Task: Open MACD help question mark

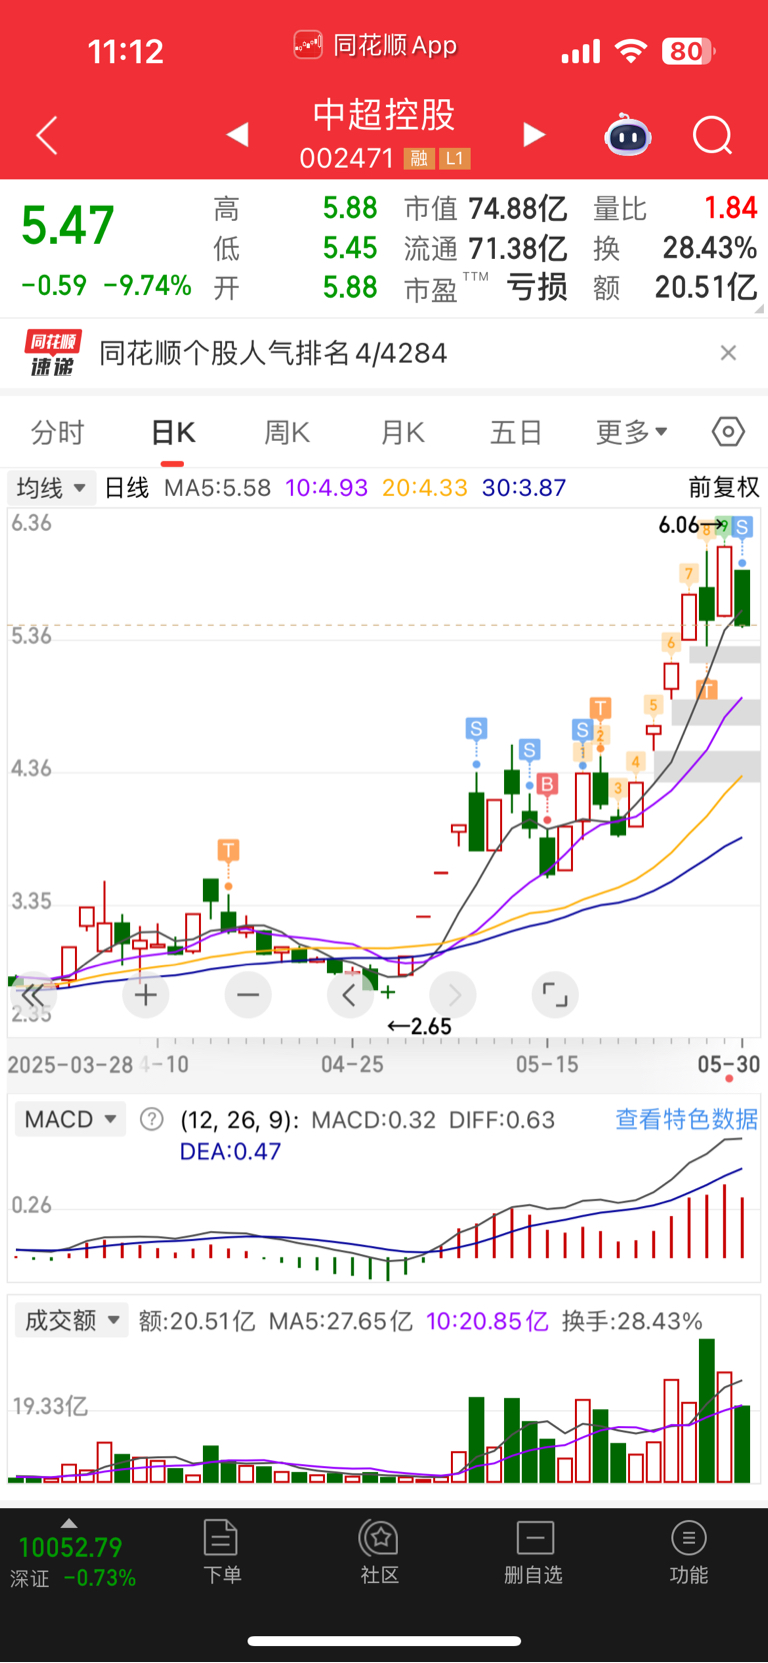Action: point(151,1119)
